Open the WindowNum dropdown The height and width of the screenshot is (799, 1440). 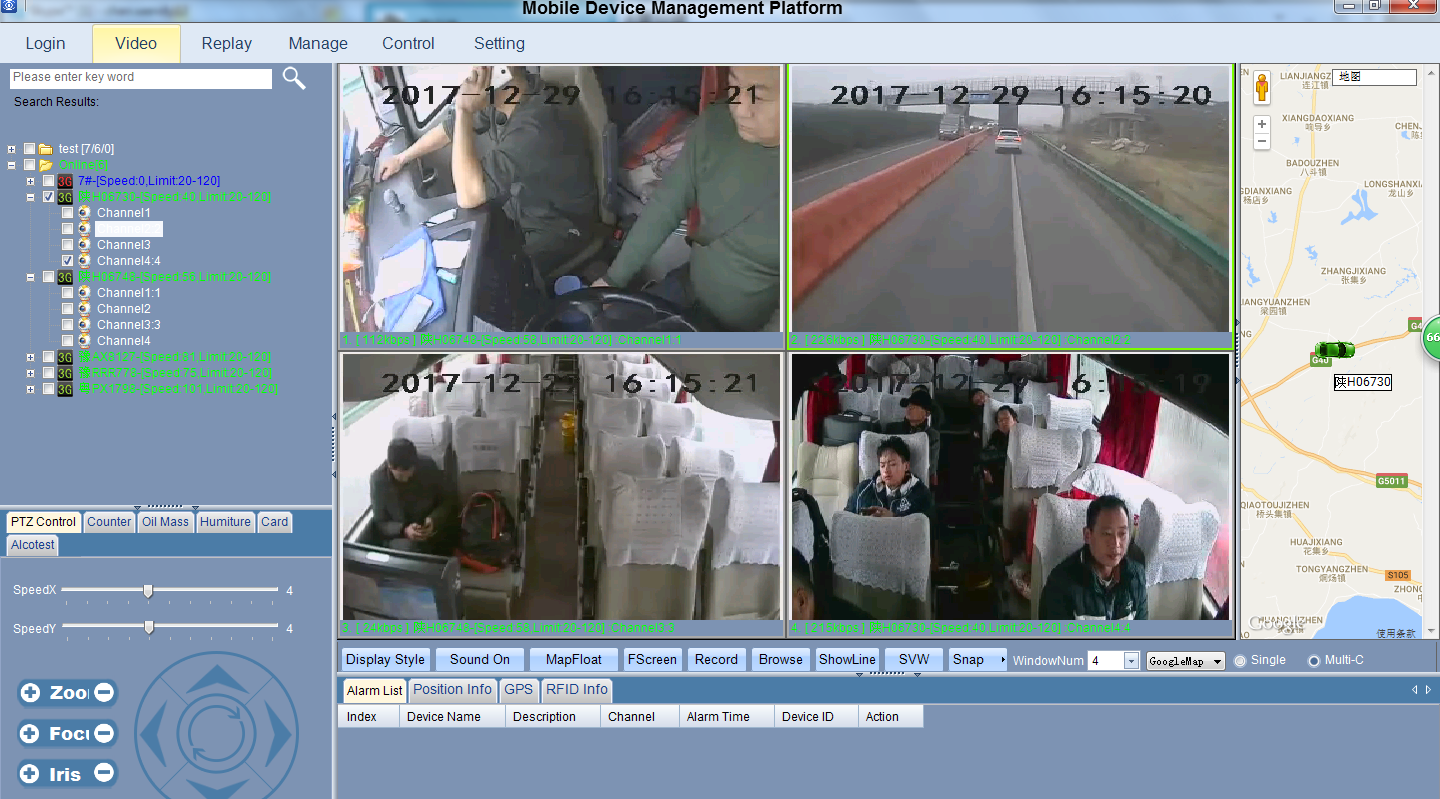point(1131,661)
